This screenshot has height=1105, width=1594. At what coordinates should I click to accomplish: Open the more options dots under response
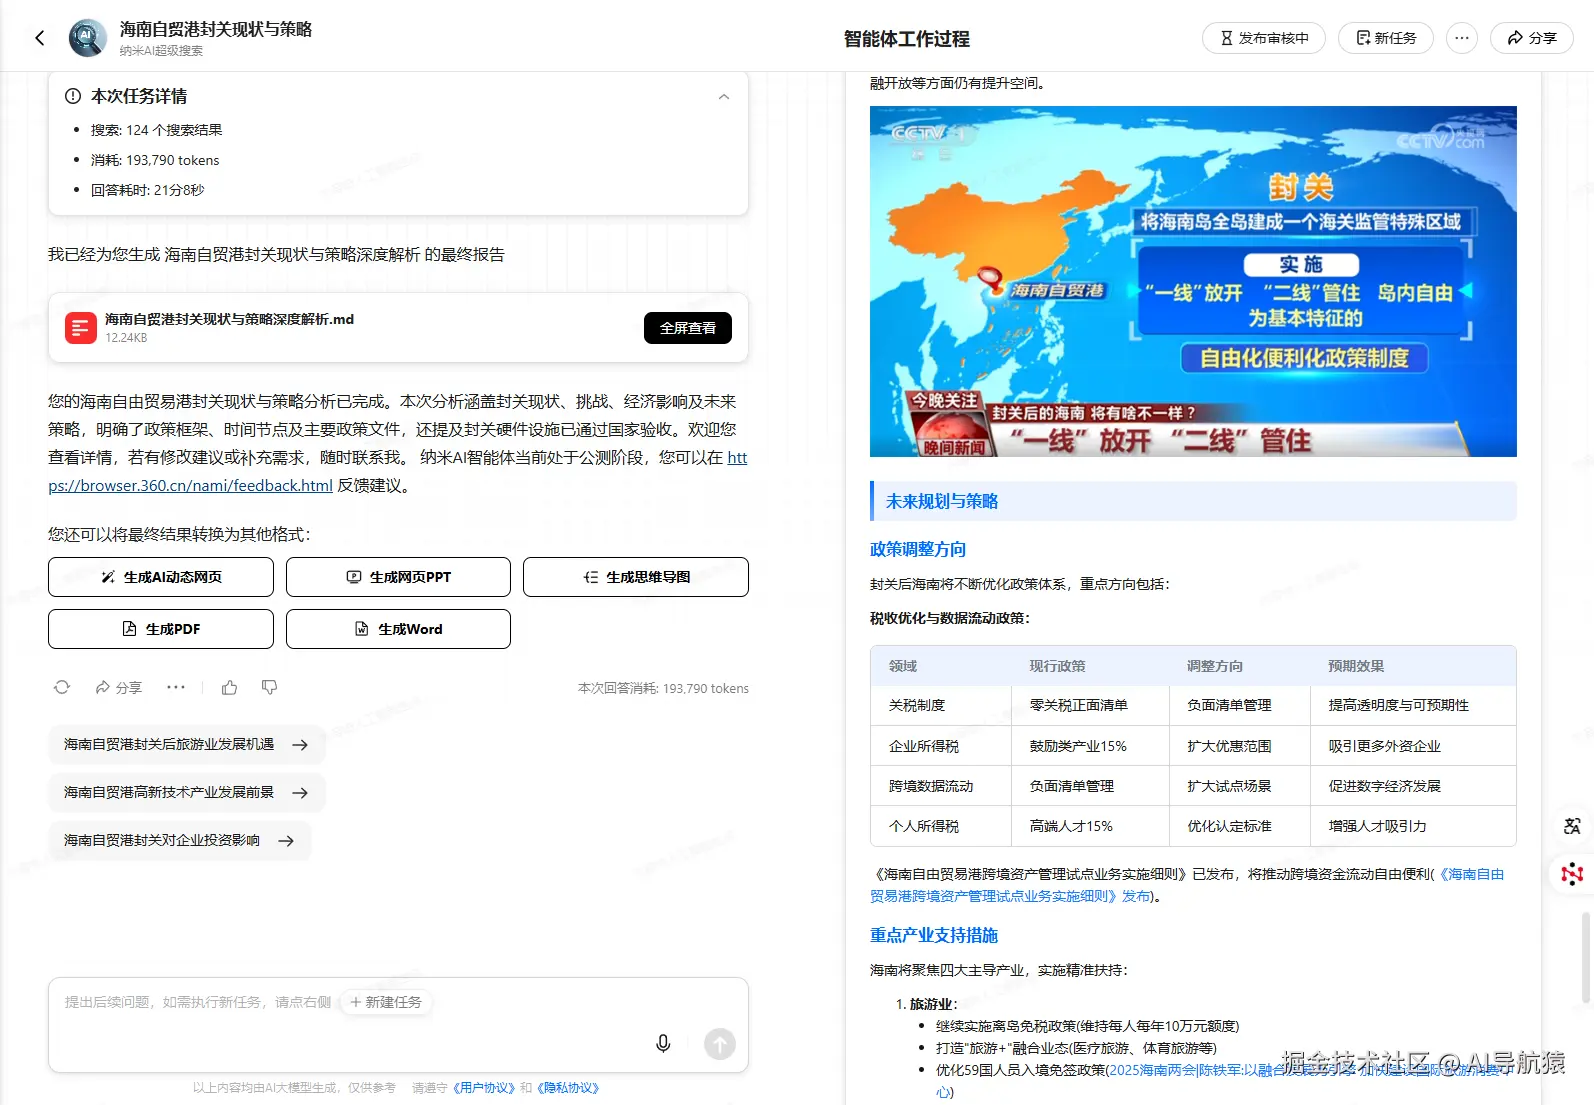[176, 687]
